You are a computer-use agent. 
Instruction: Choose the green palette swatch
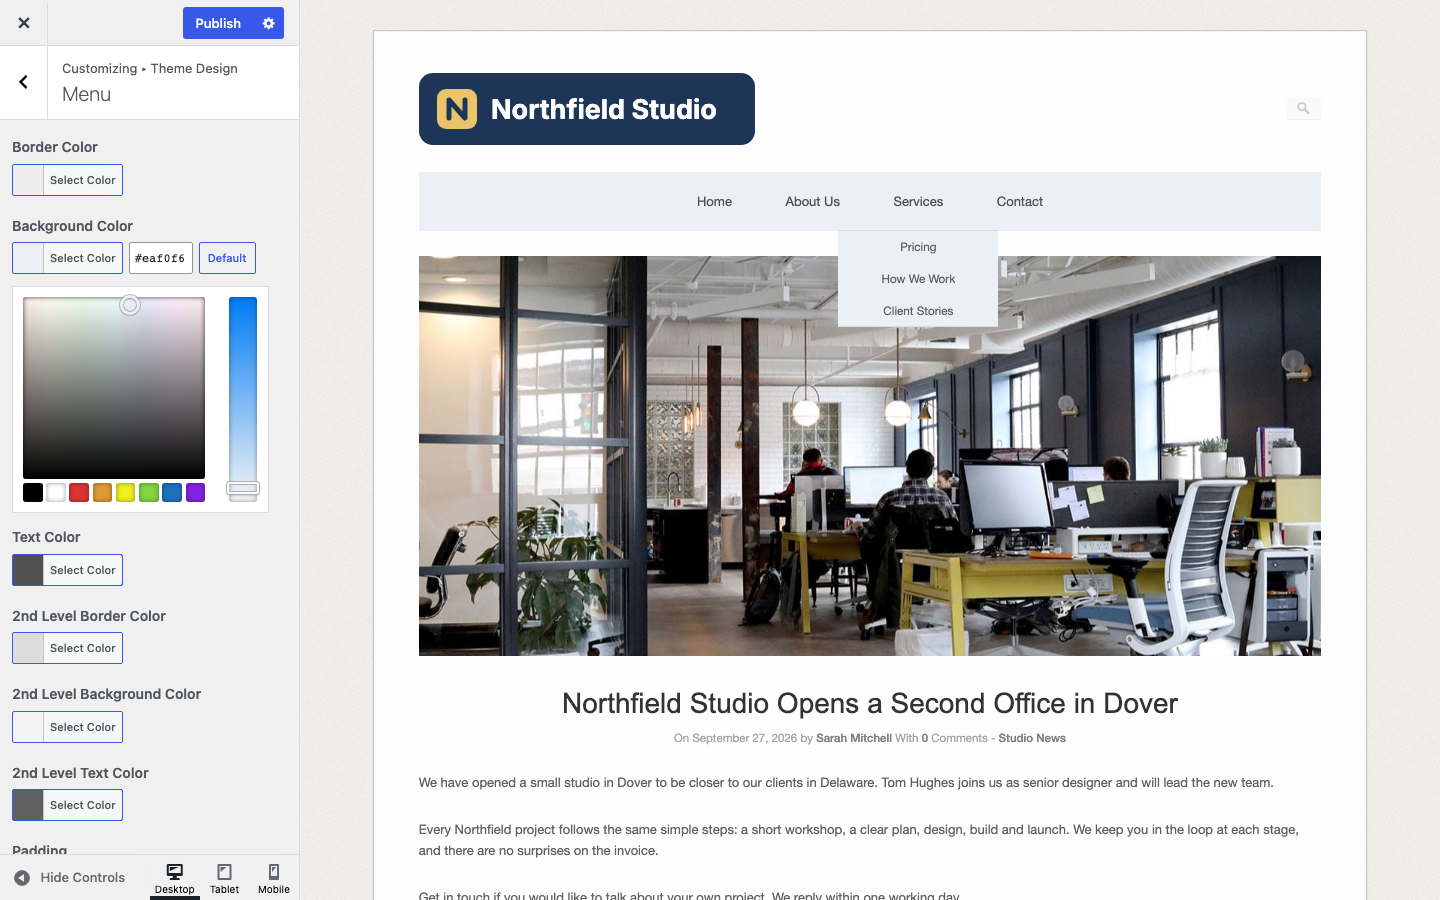coord(149,492)
